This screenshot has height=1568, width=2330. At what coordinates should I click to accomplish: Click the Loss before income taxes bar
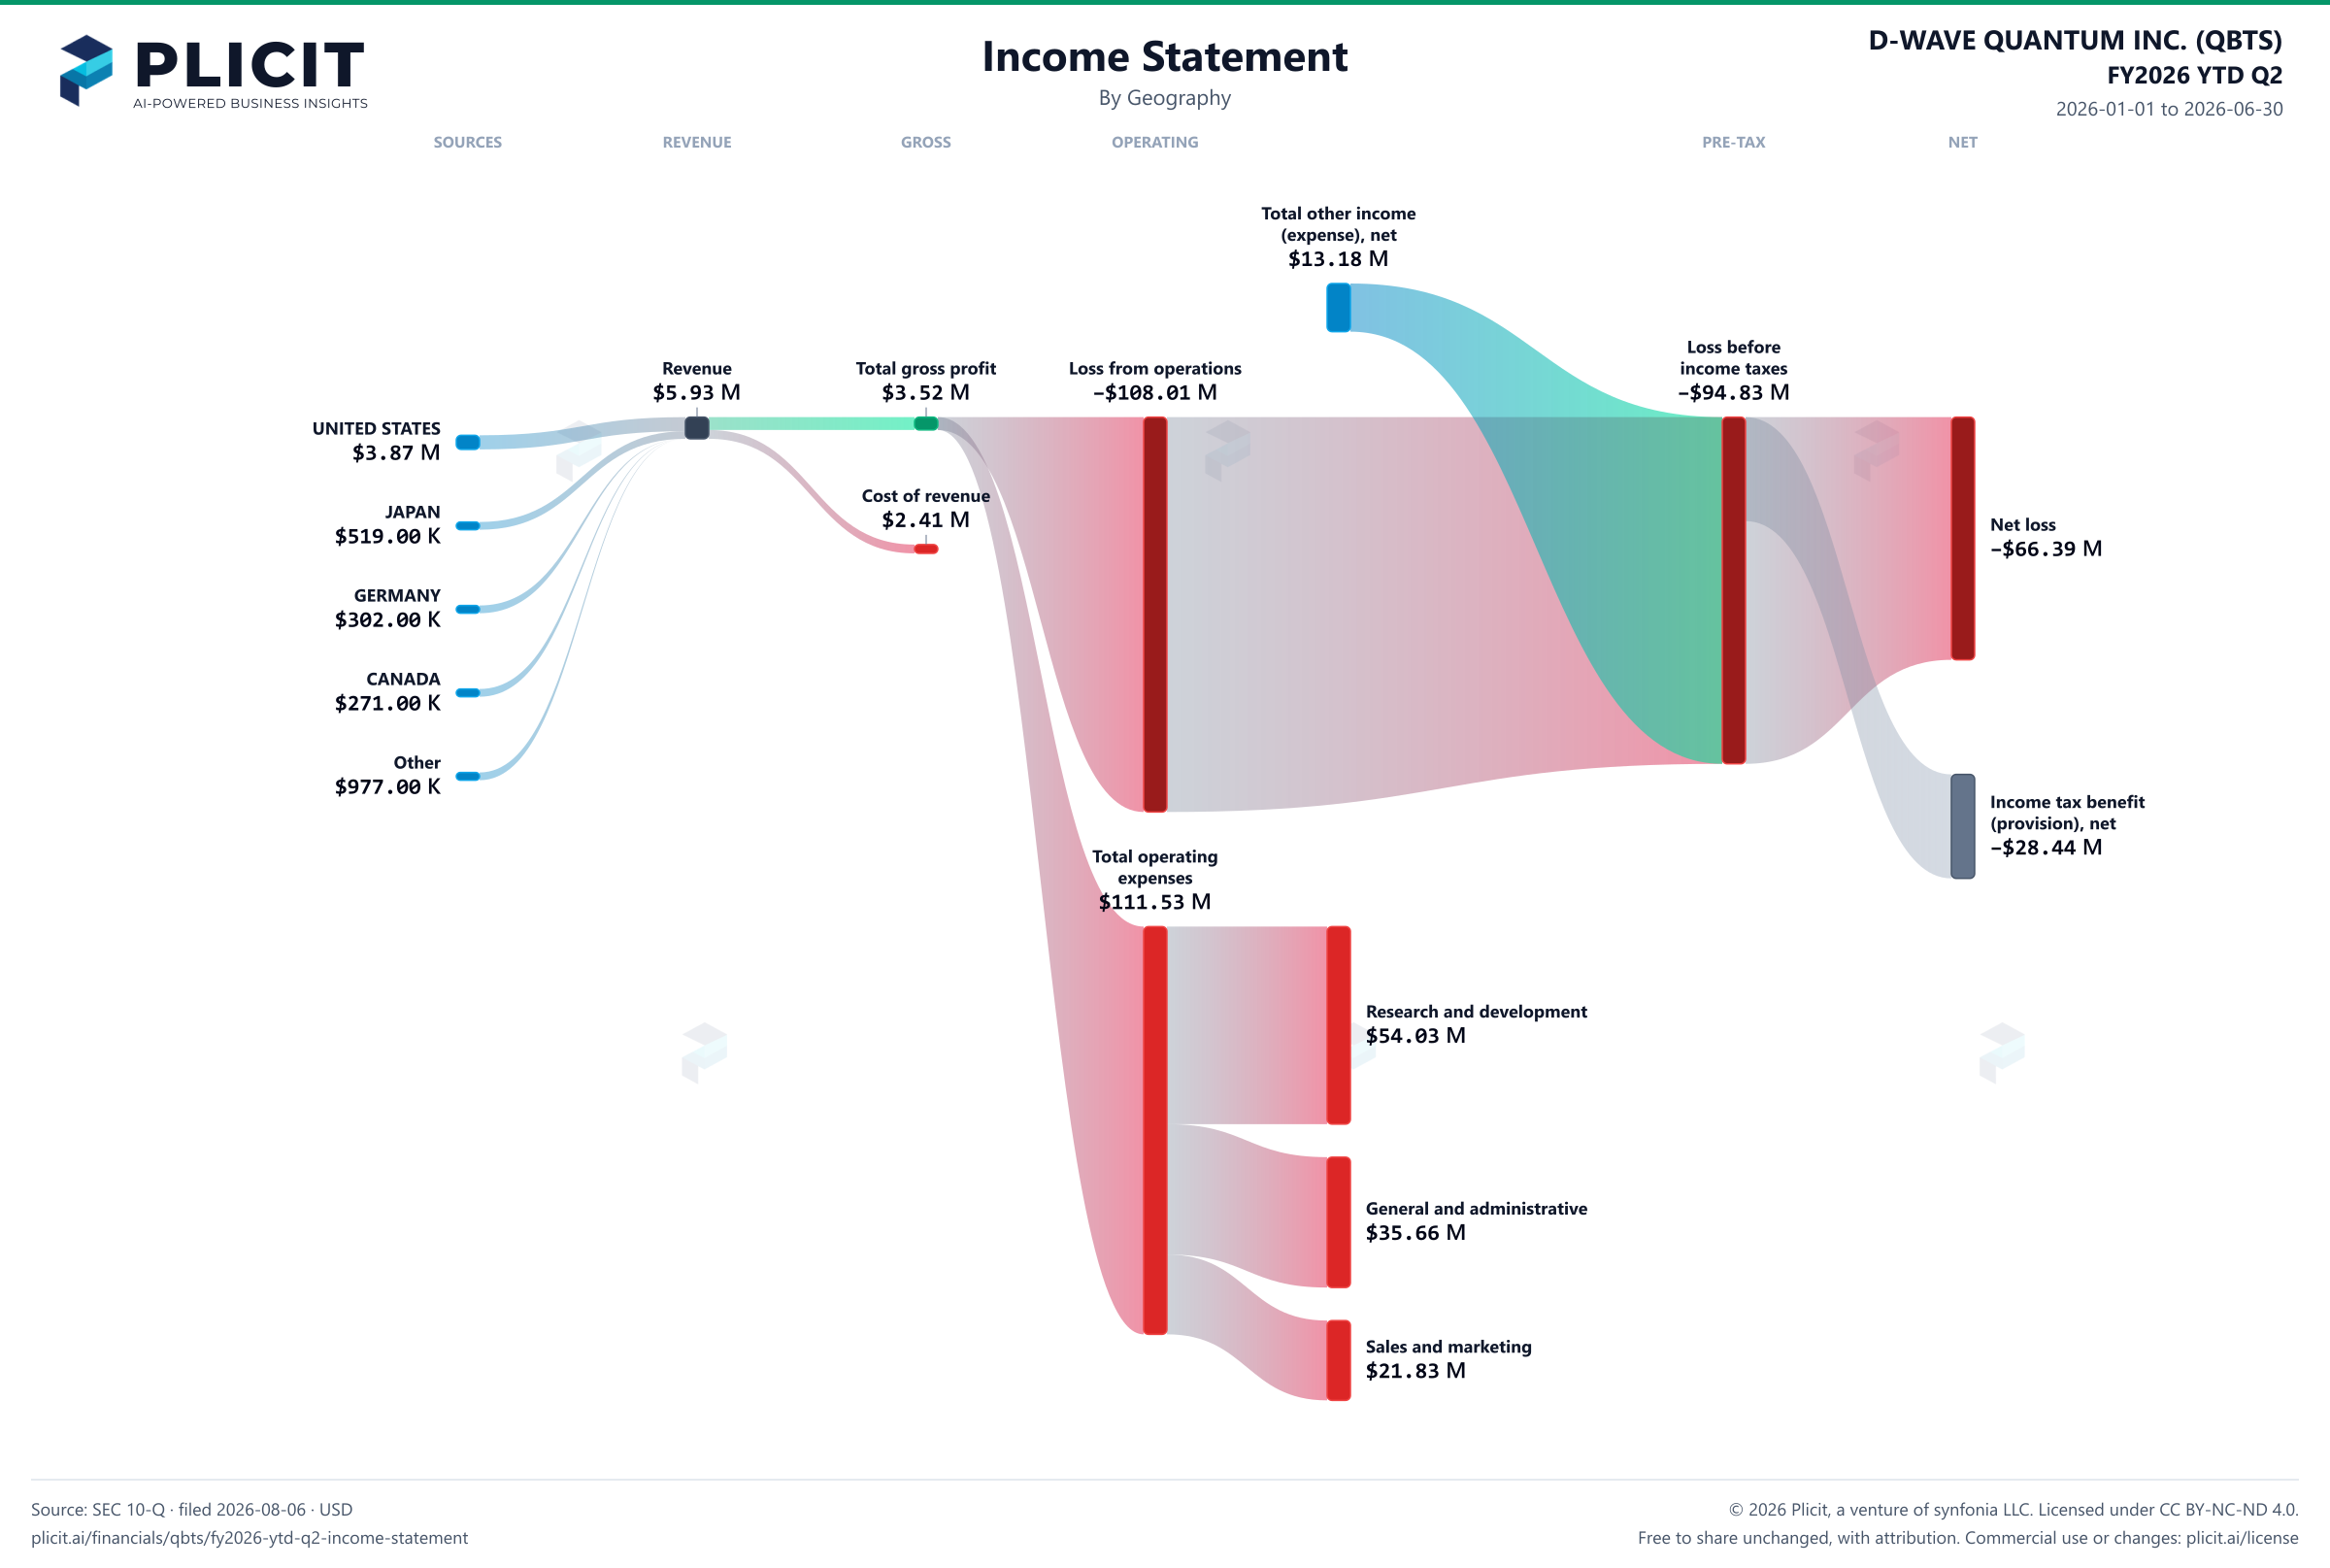[1733, 590]
